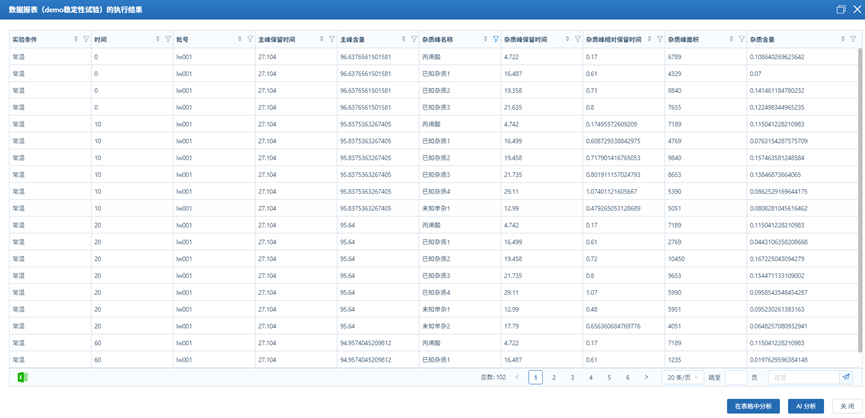This screenshot has height=418, width=865.
Task: Click the filter icon for 批号 column
Action: [250, 40]
